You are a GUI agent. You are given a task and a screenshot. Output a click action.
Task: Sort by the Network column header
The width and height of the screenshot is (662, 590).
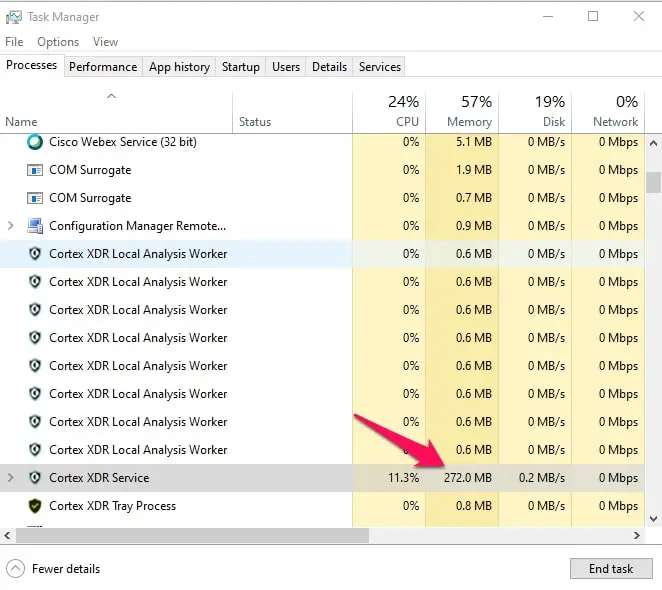point(608,112)
